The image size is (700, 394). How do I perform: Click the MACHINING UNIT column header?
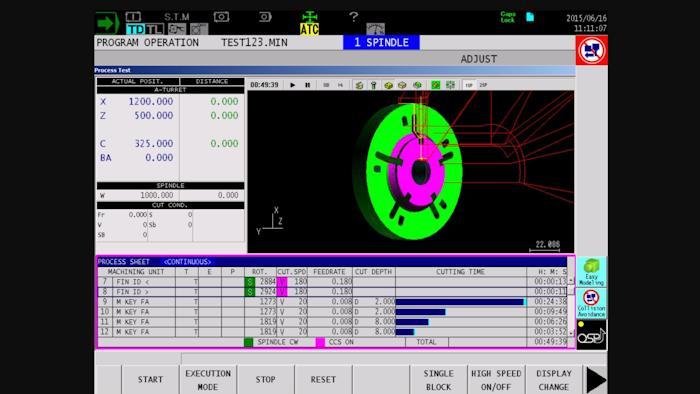[136, 271]
